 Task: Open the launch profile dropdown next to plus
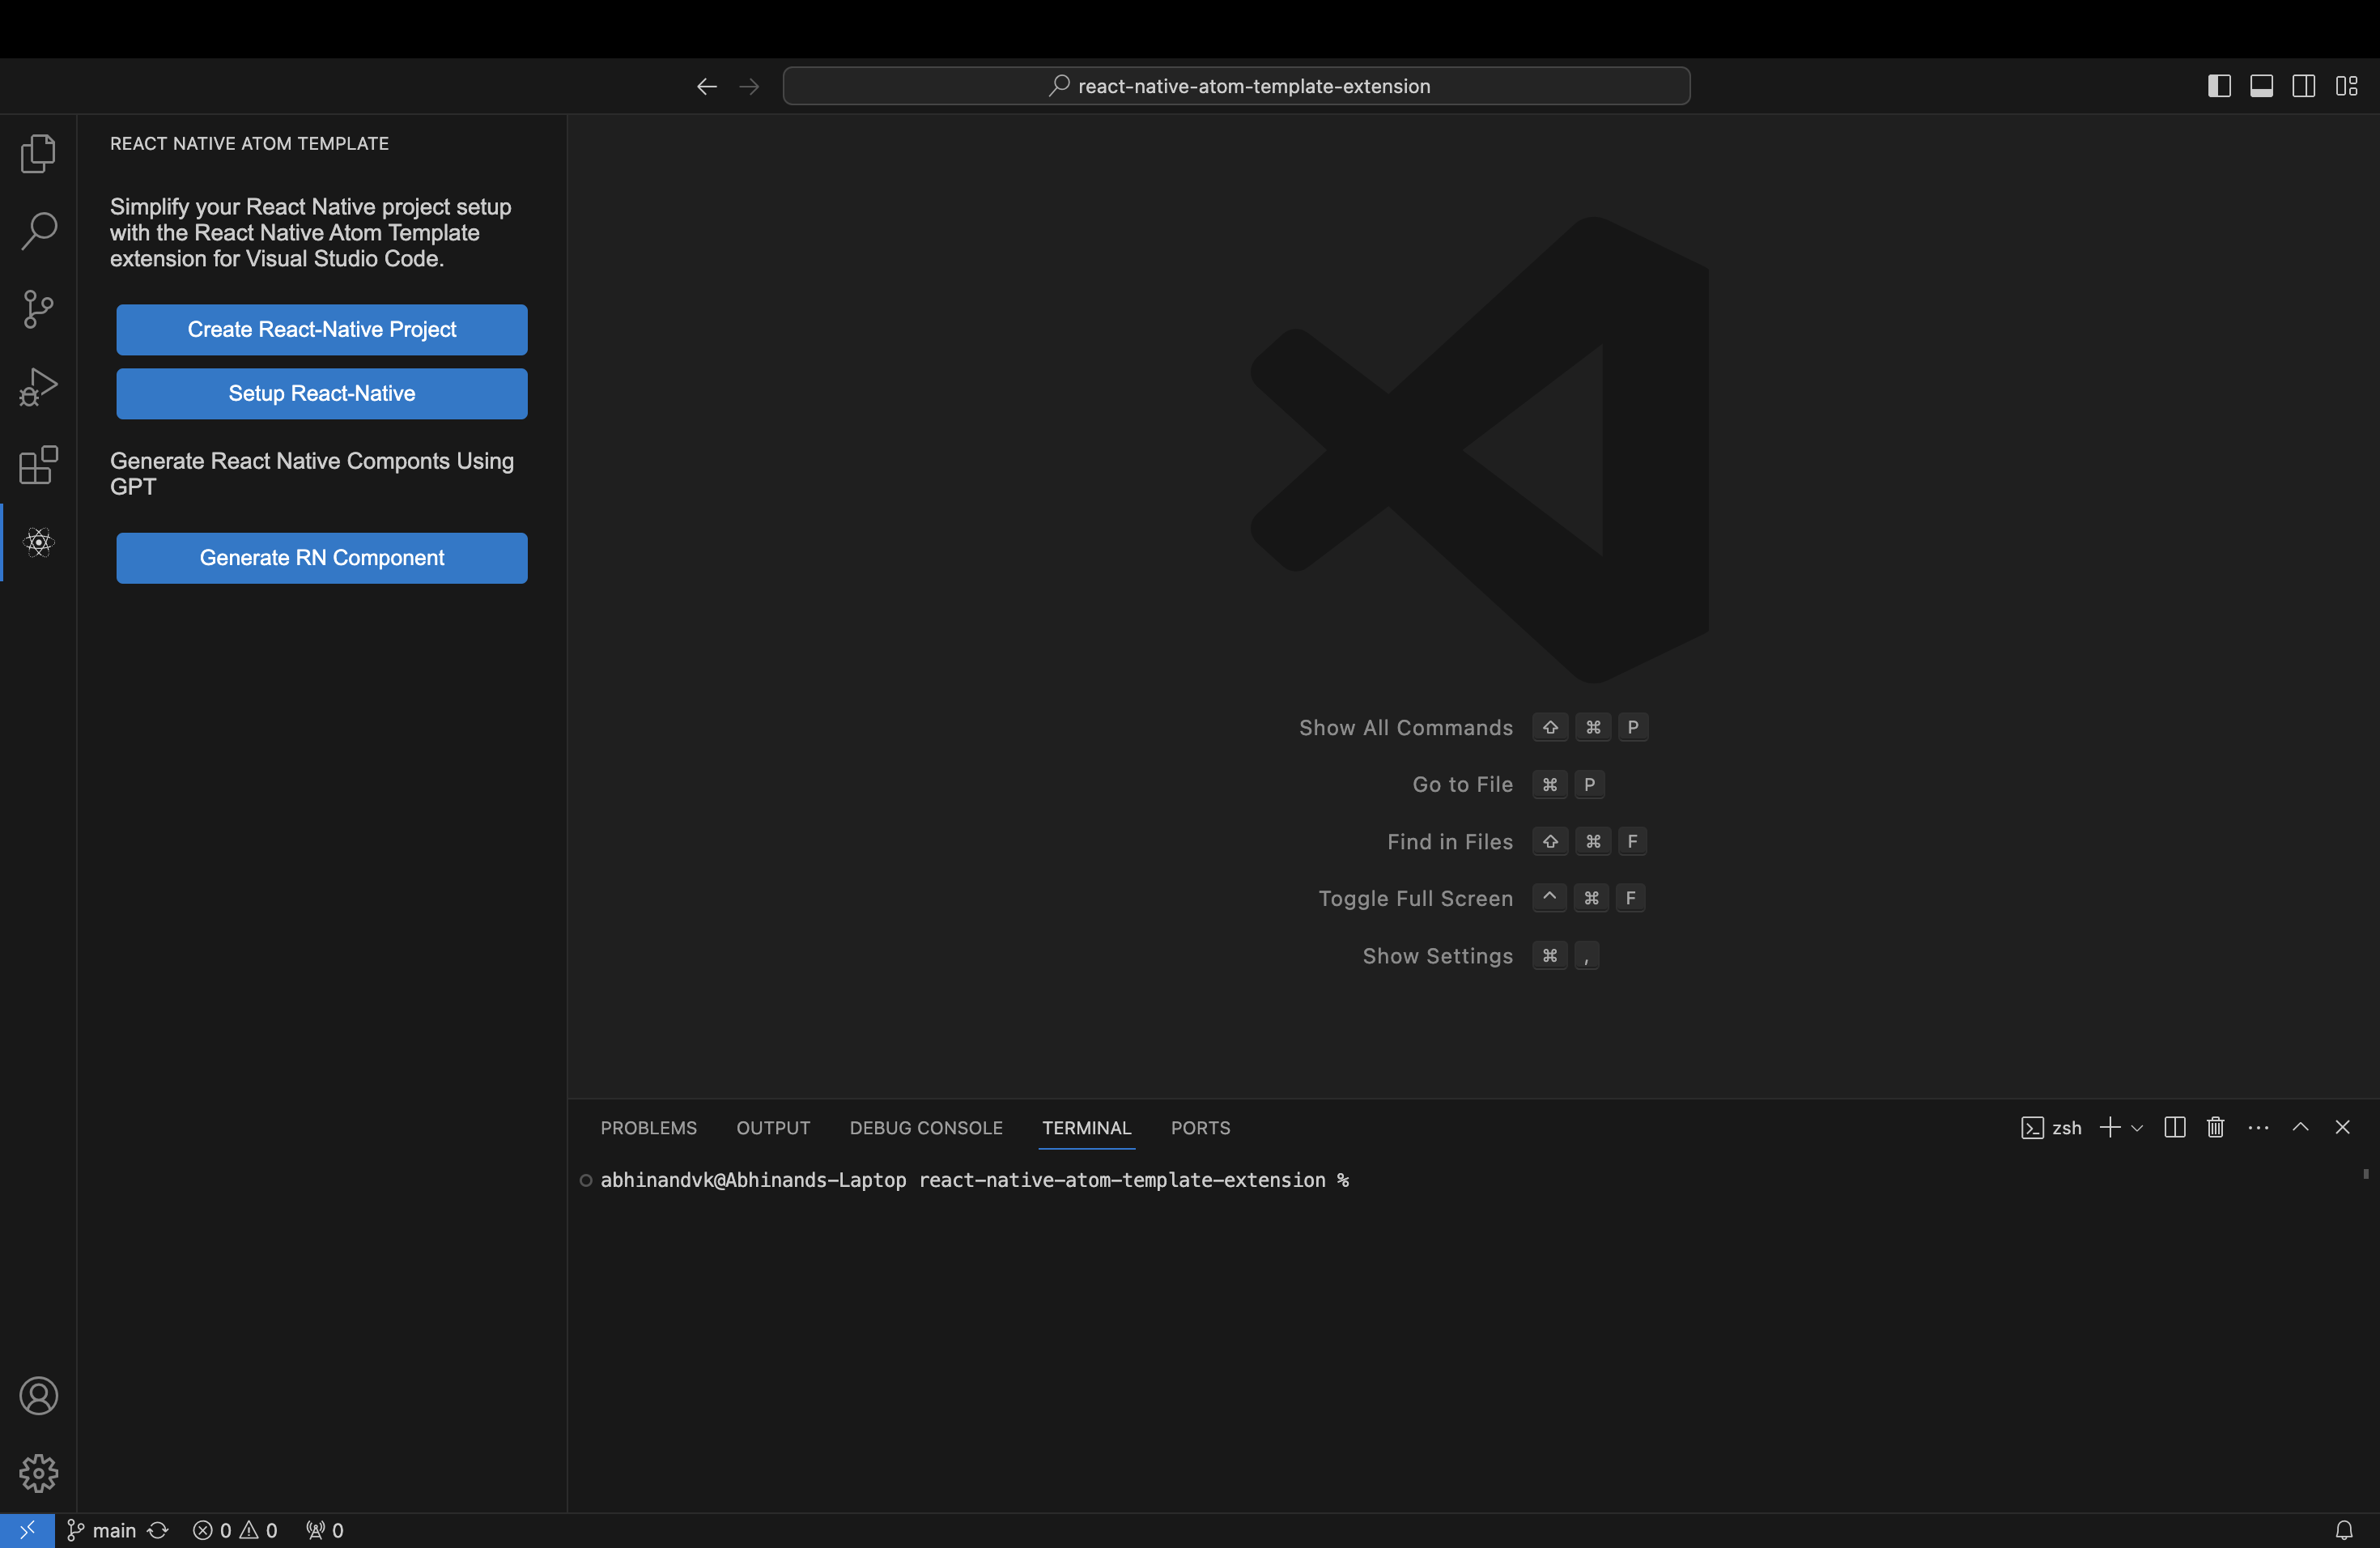point(2137,1128)
